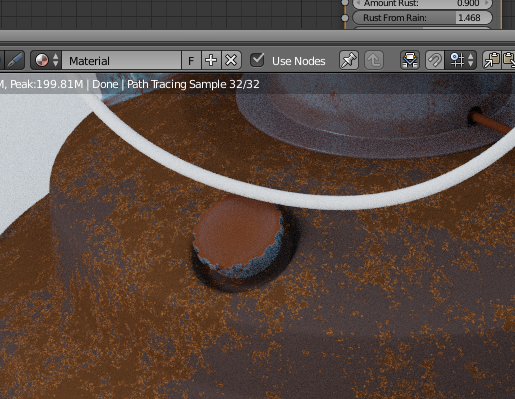The image size is (515, 399).
Task: Adjust the Amount Rust slider
Action: click(422, 3)
